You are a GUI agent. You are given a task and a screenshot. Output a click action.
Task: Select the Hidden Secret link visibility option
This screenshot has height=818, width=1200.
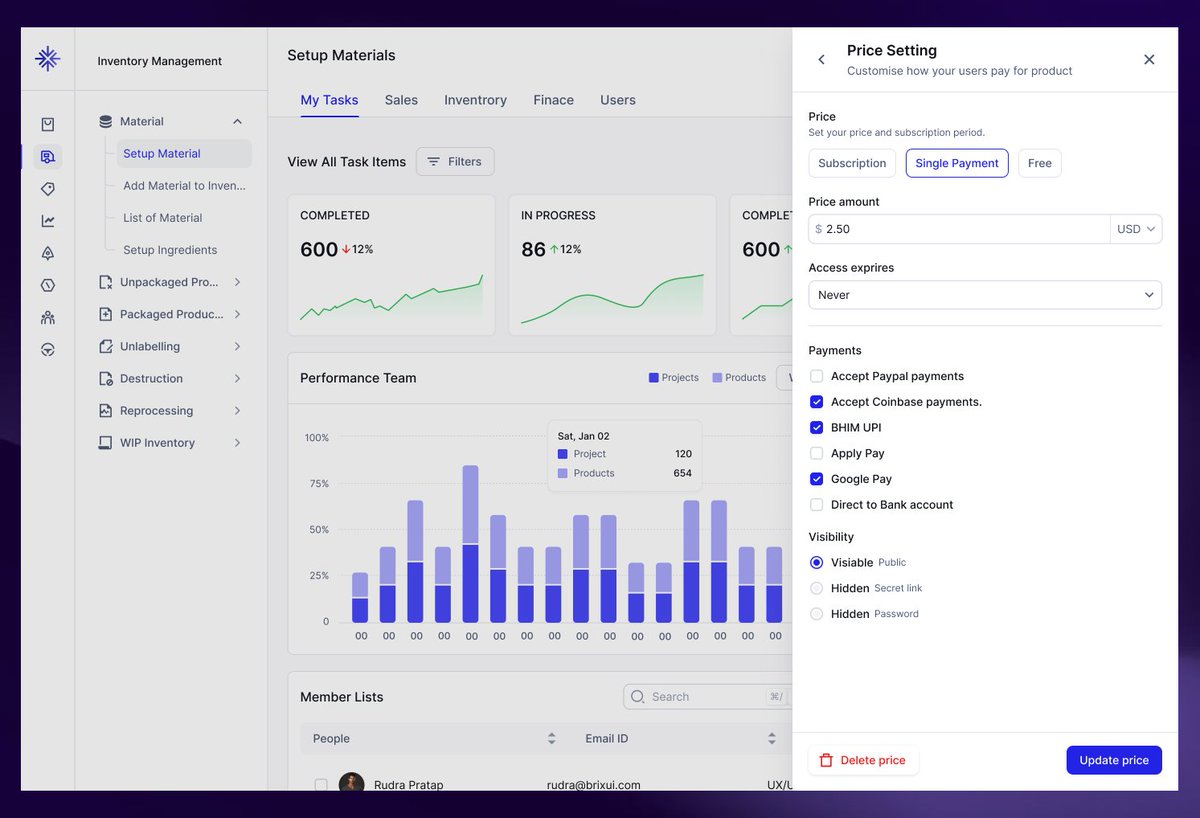[x=816, y=588]
